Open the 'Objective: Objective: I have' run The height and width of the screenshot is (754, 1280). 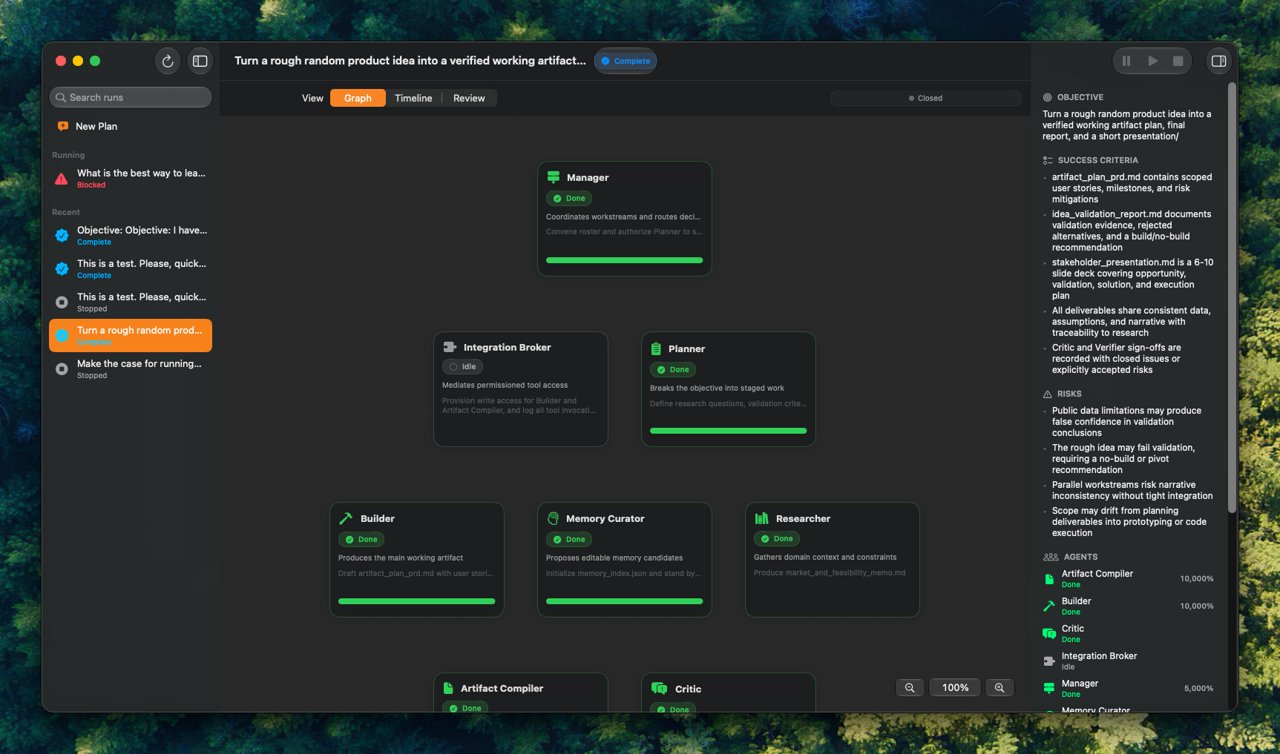[130, 235]
